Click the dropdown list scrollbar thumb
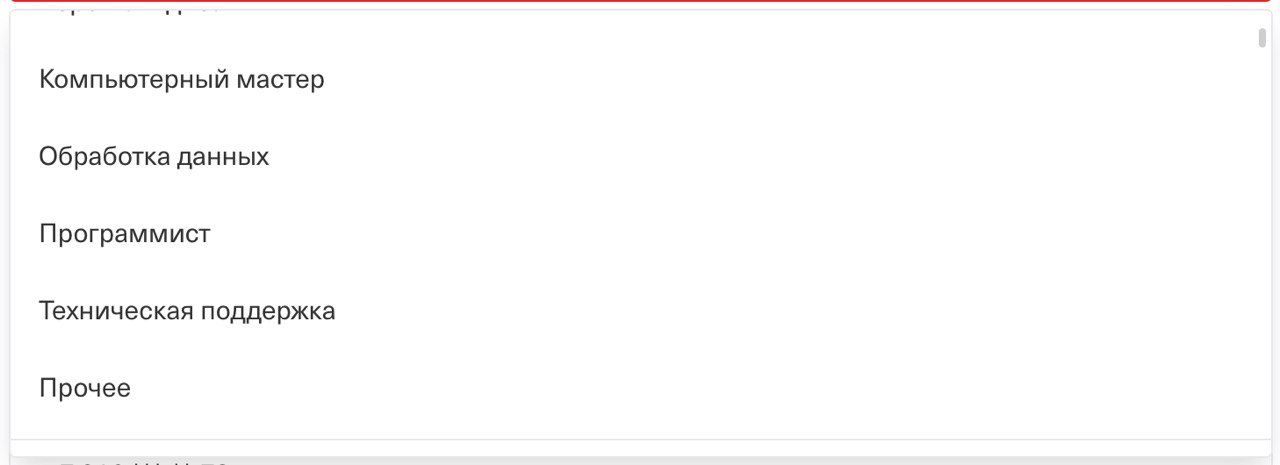Image resolution: width=1280 pixels, height=465 pixels. [x=1262, y=38]
